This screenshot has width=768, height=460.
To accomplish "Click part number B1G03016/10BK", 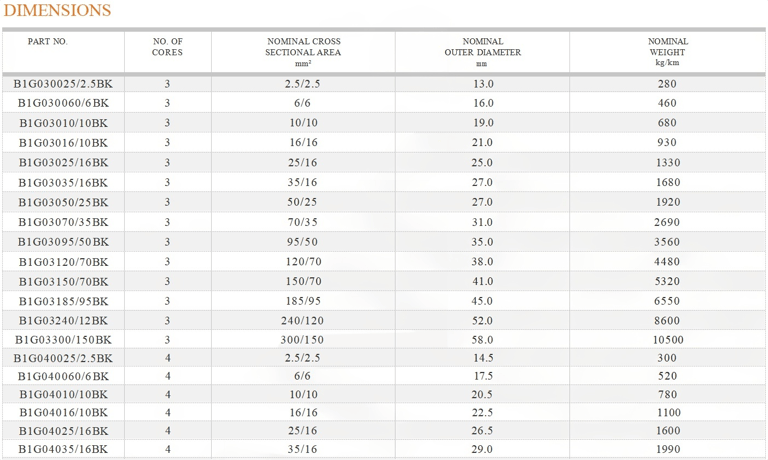I will click(63, 143).
